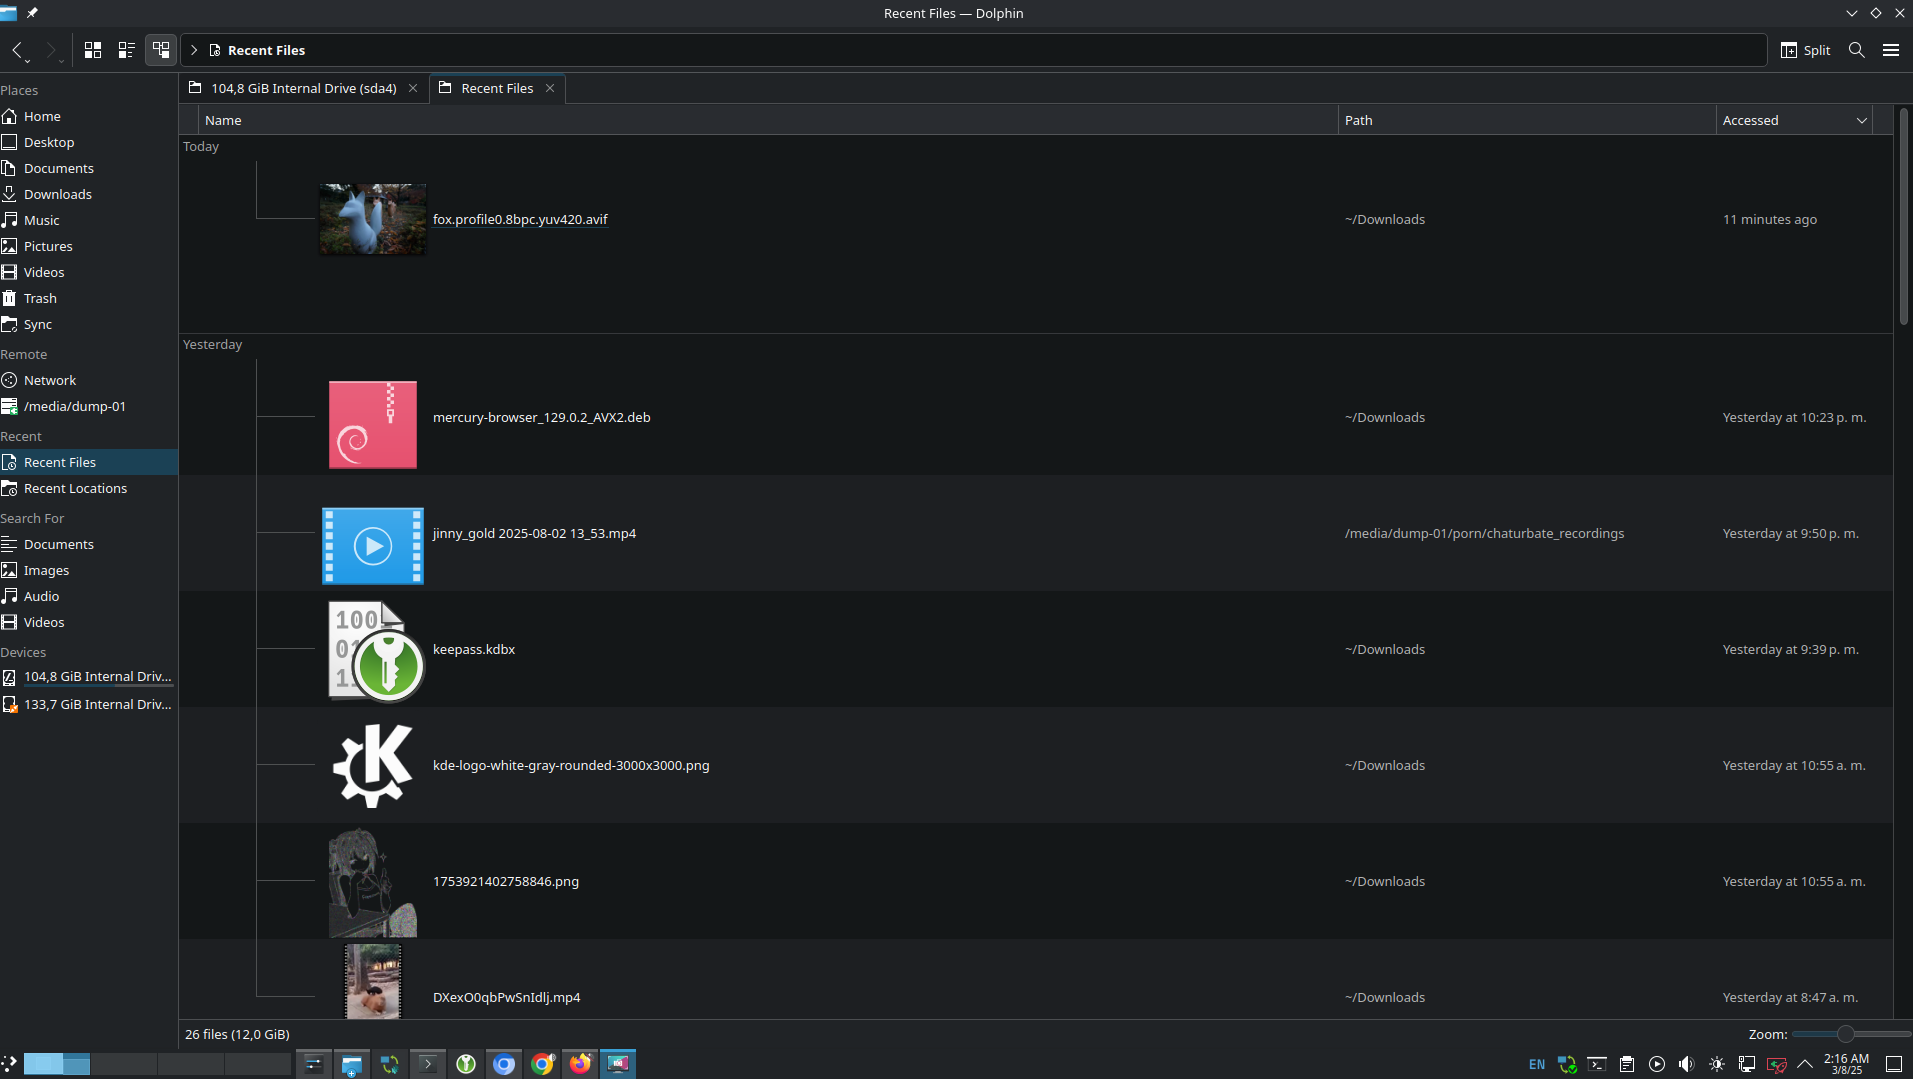Select the 1753921402758846.png thumbnail

coord(373,882)
